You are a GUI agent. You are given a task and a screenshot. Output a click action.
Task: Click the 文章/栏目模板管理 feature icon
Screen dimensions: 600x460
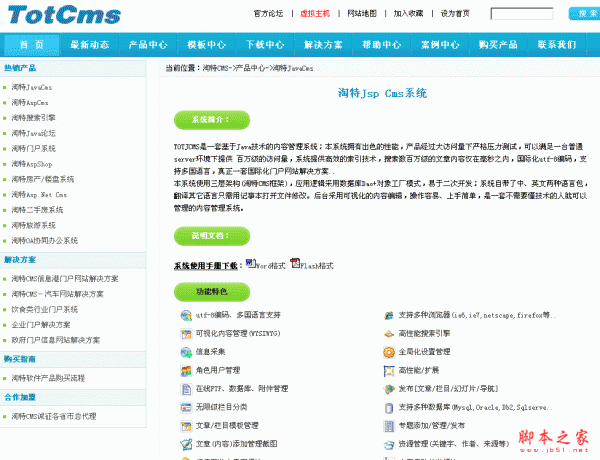186,426
